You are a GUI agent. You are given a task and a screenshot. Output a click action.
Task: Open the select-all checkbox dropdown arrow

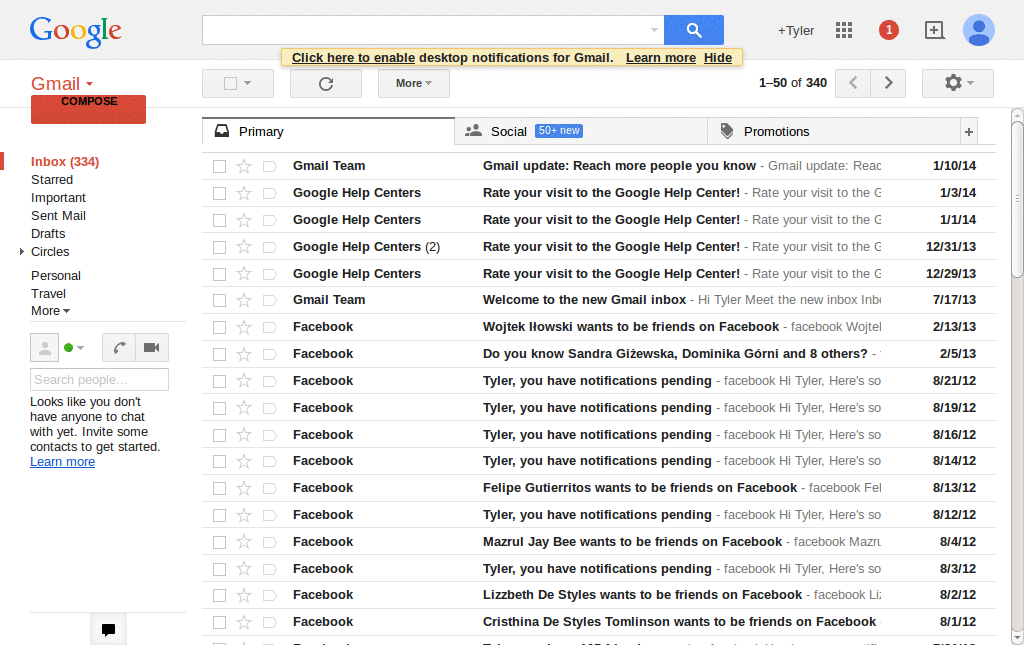point(248,84)
